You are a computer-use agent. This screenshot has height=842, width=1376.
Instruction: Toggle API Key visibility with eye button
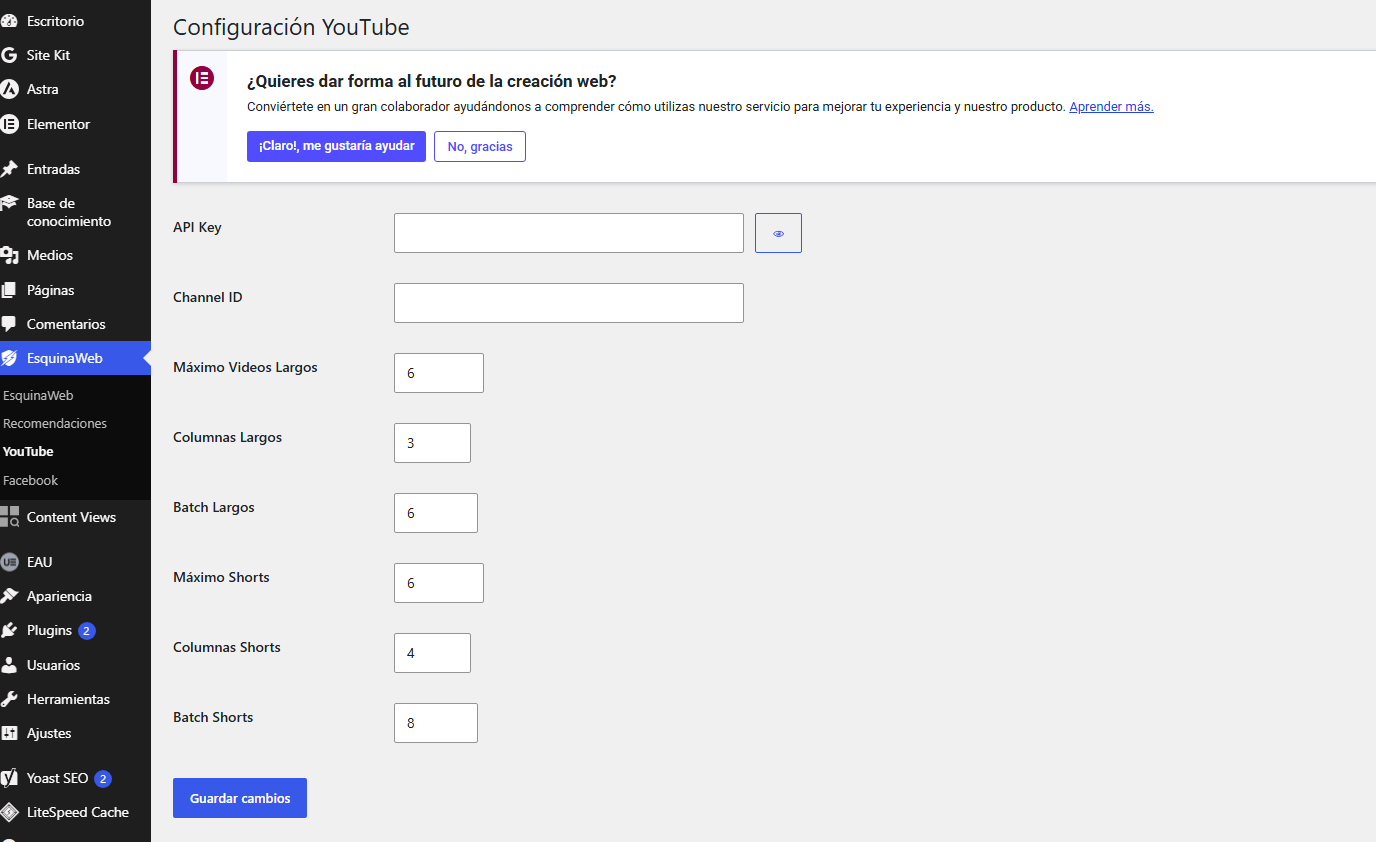pos(778,233)
